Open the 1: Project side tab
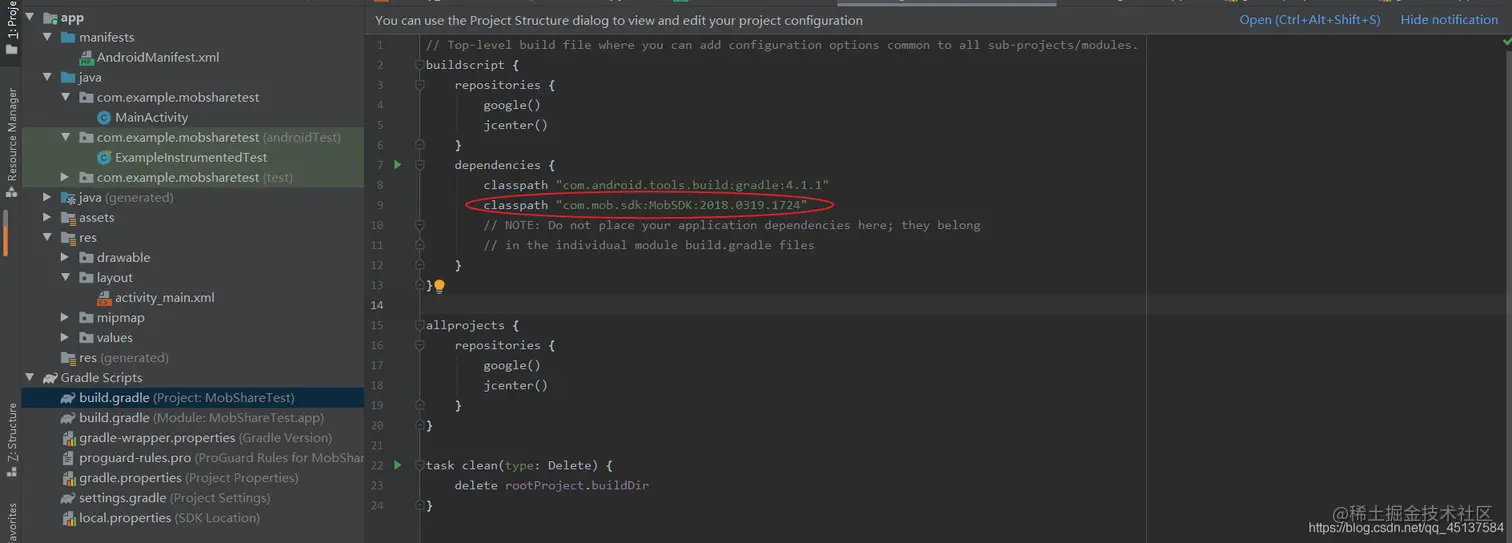The height and width of the screenshot is (543, 1512). point(12,29)
